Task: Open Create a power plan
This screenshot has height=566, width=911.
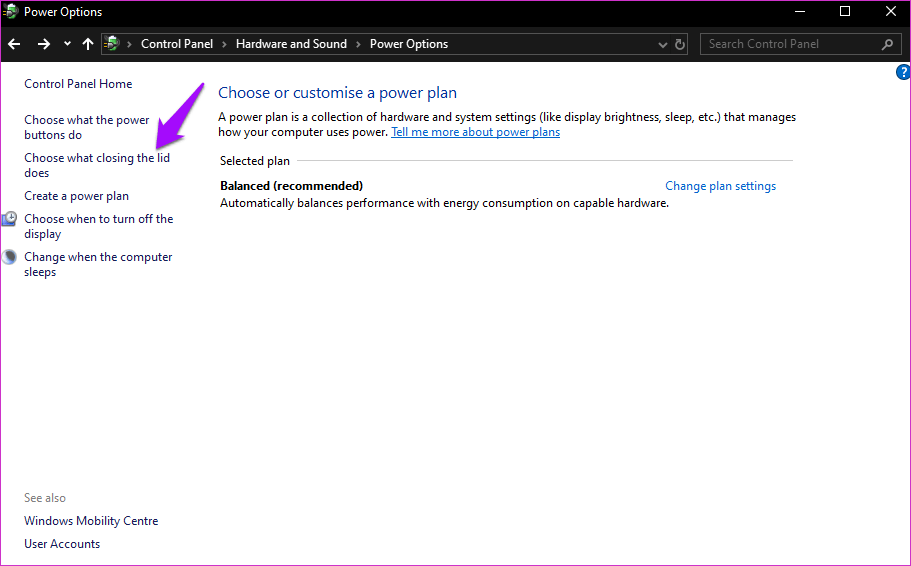Action: point(76,196)
